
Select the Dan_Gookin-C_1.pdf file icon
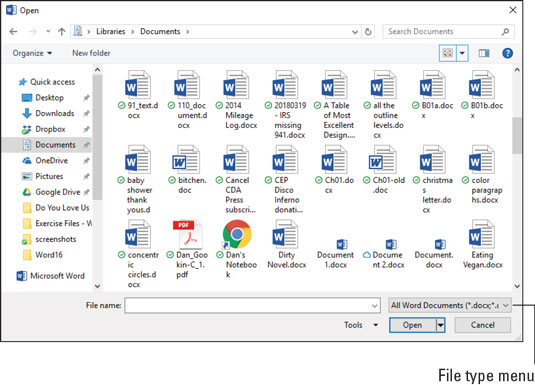point(187,235)
